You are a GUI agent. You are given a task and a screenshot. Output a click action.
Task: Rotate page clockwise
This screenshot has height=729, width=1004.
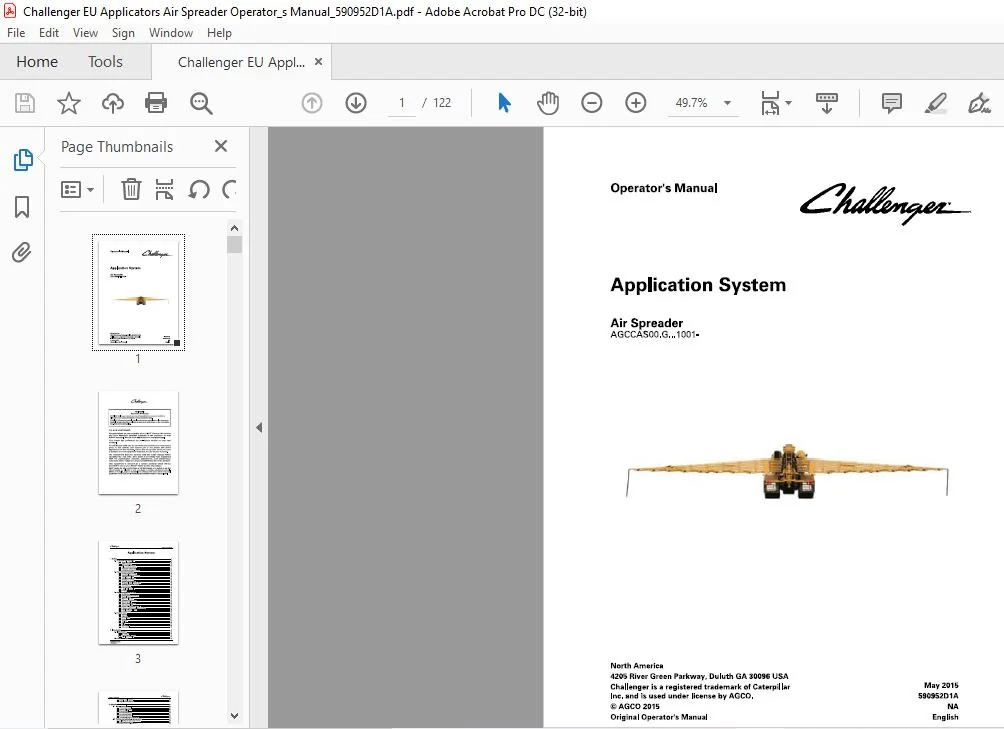(229, 189)
